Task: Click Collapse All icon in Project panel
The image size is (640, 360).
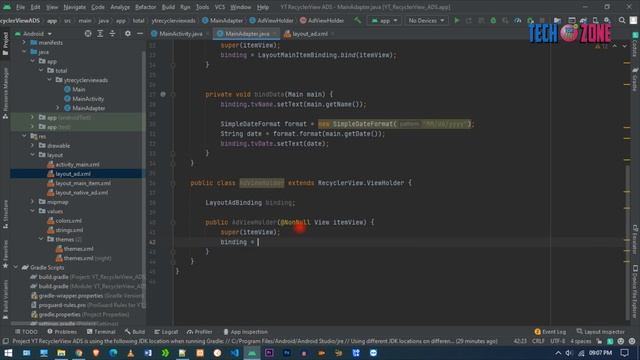Action: click(112, 33)
